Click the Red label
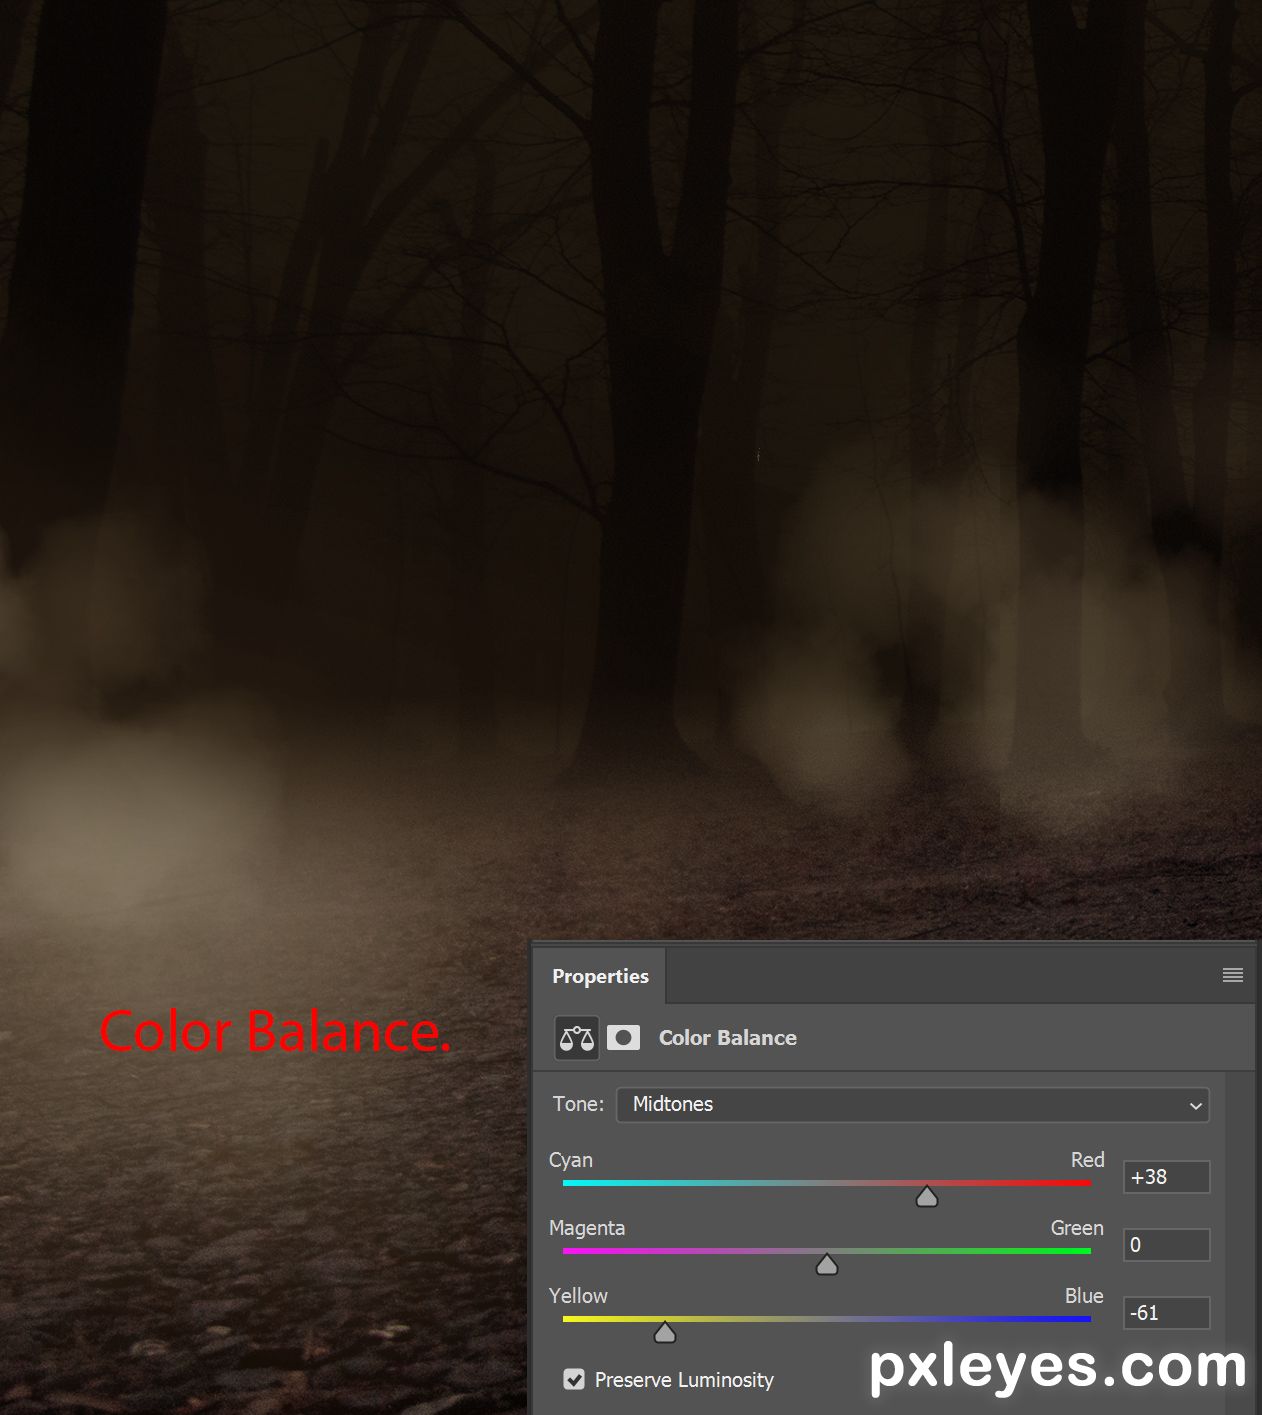 coord(1088,1160)
